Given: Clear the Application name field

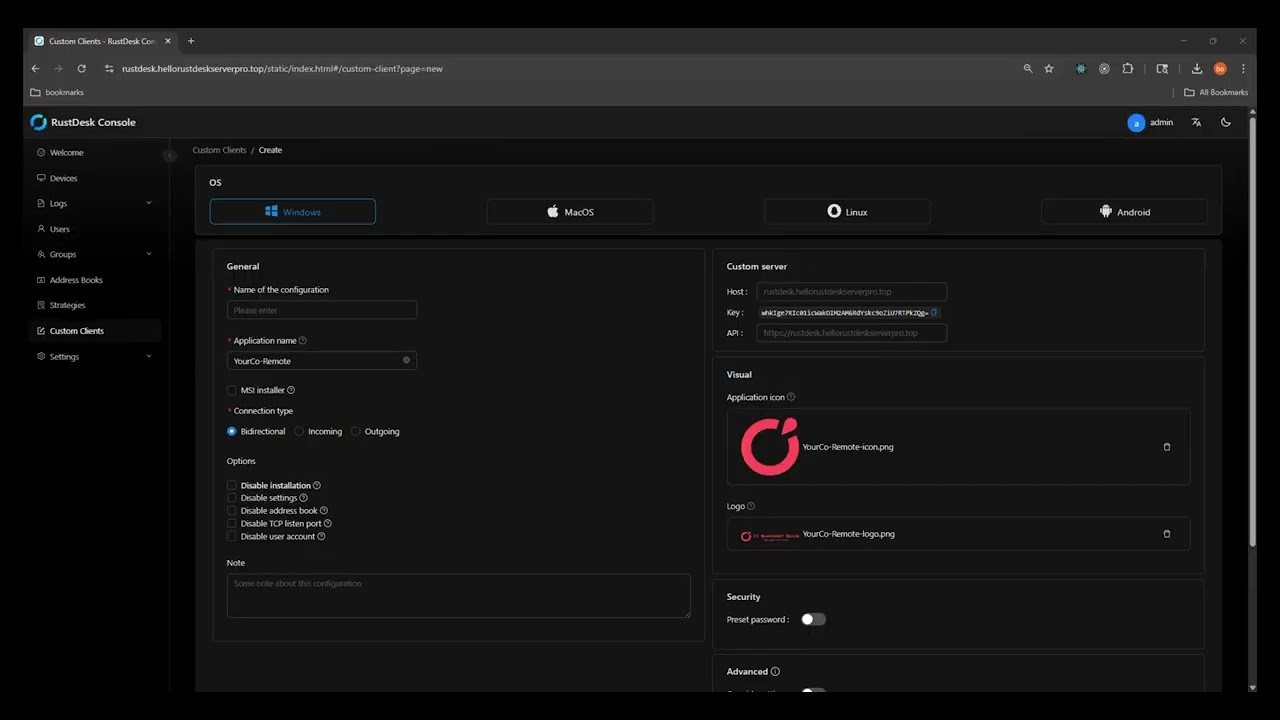Looking at the screenshot, I should point(406,360).
